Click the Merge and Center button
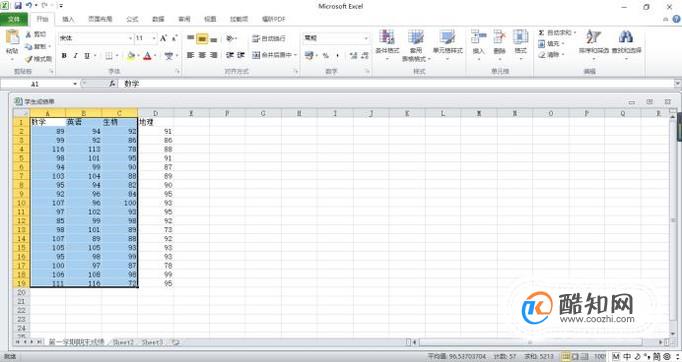The height and width of the screenshot is (362, 682). click(x=271, y=55)
